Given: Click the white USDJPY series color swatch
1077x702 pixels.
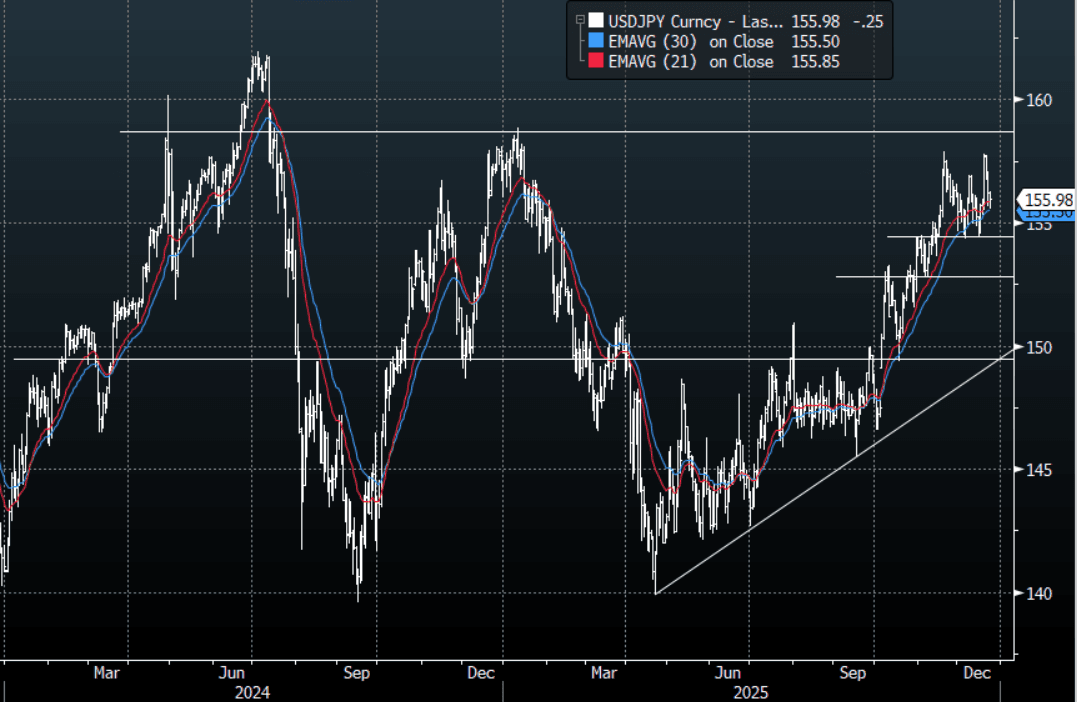Looking at the screenshot, I should point(596,20).
